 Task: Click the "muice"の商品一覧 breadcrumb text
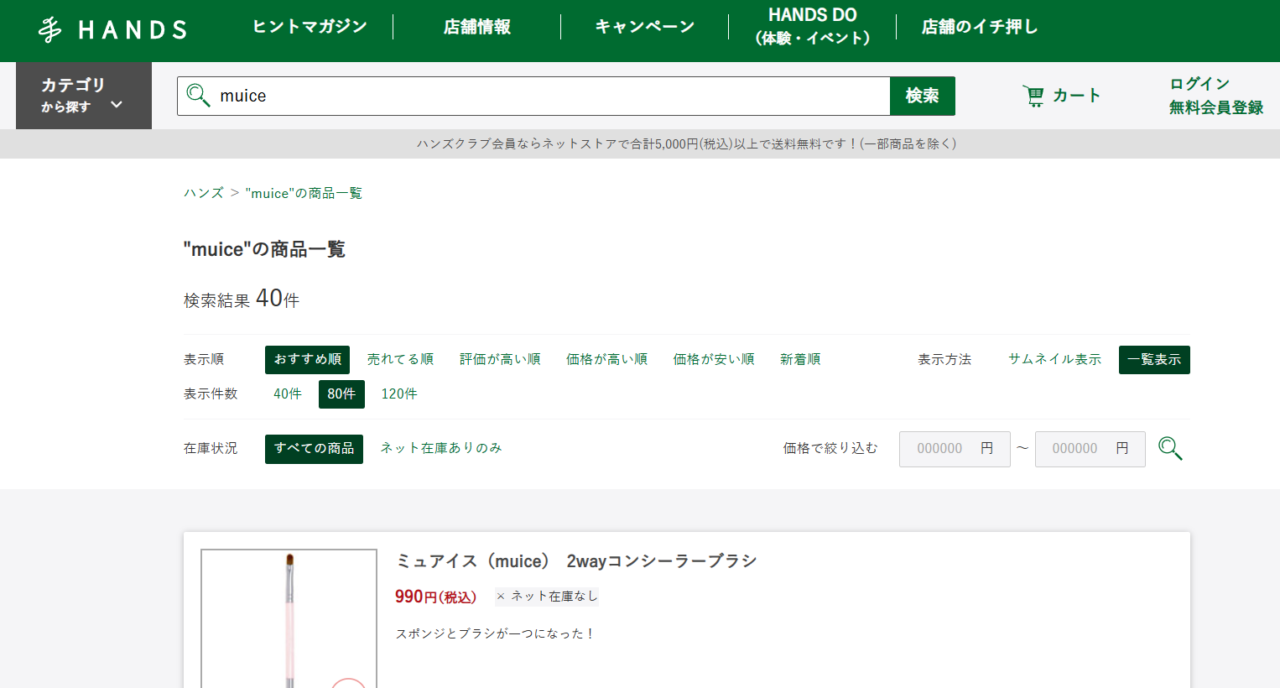click(x=304, y=193)
